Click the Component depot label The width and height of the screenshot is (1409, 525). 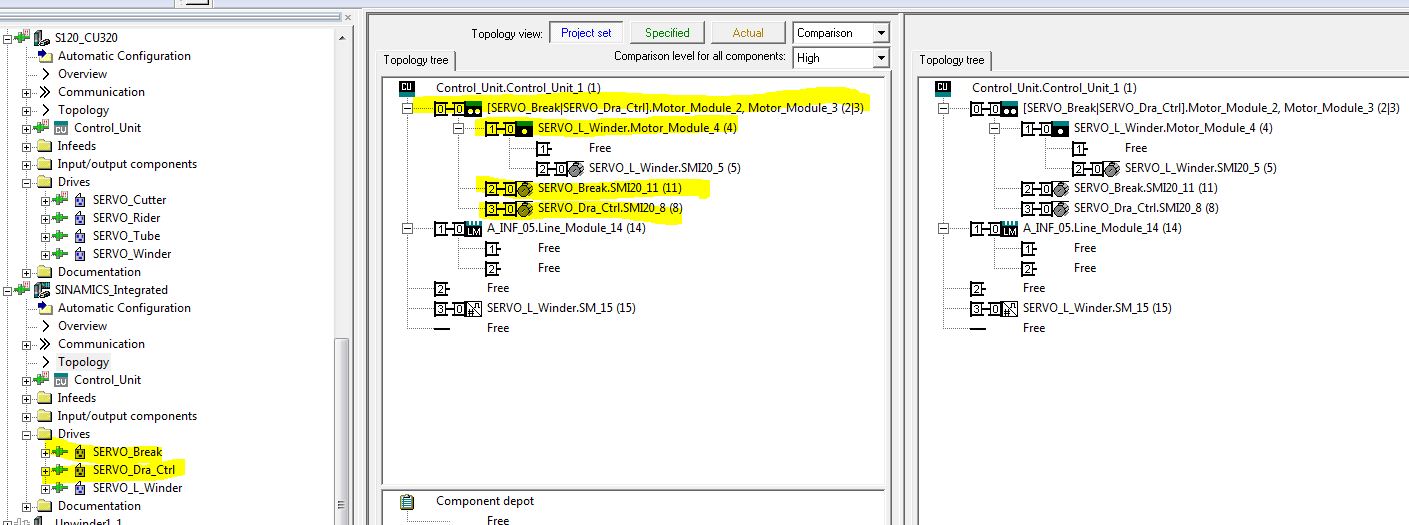click(x=485, y=501)
